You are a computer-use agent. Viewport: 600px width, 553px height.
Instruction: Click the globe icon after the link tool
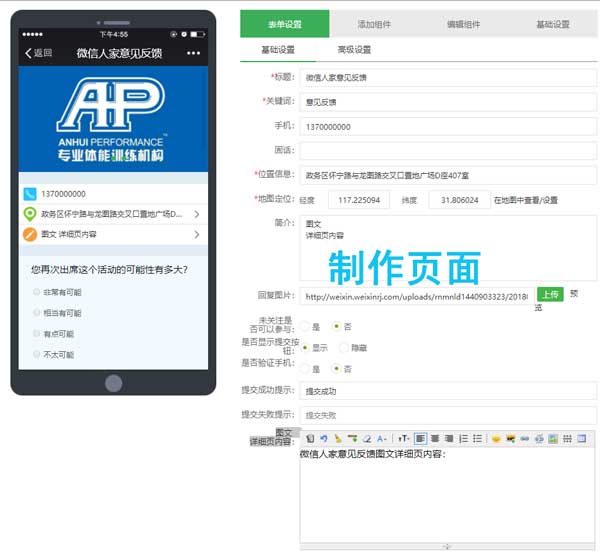click(539, 439)
